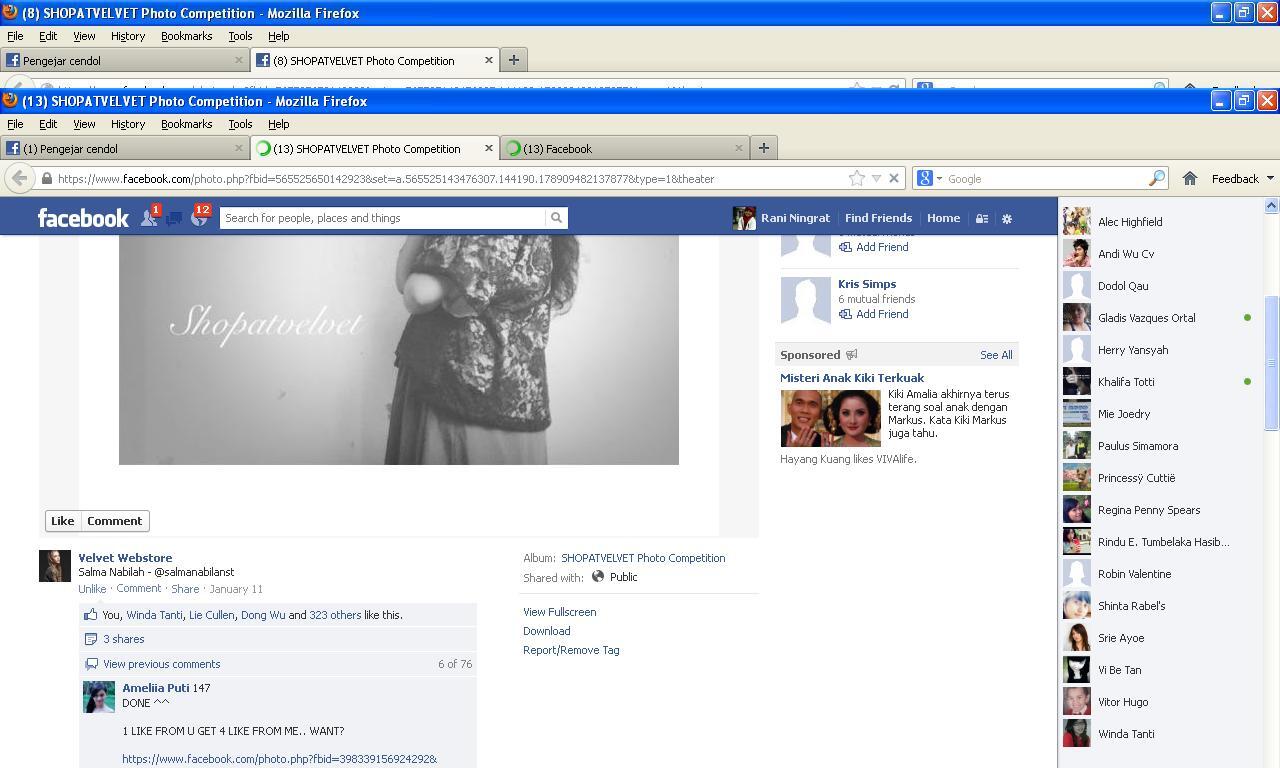Open a new tab with plus button
This screenshot has width=1280, height=768.
(763, 148)
